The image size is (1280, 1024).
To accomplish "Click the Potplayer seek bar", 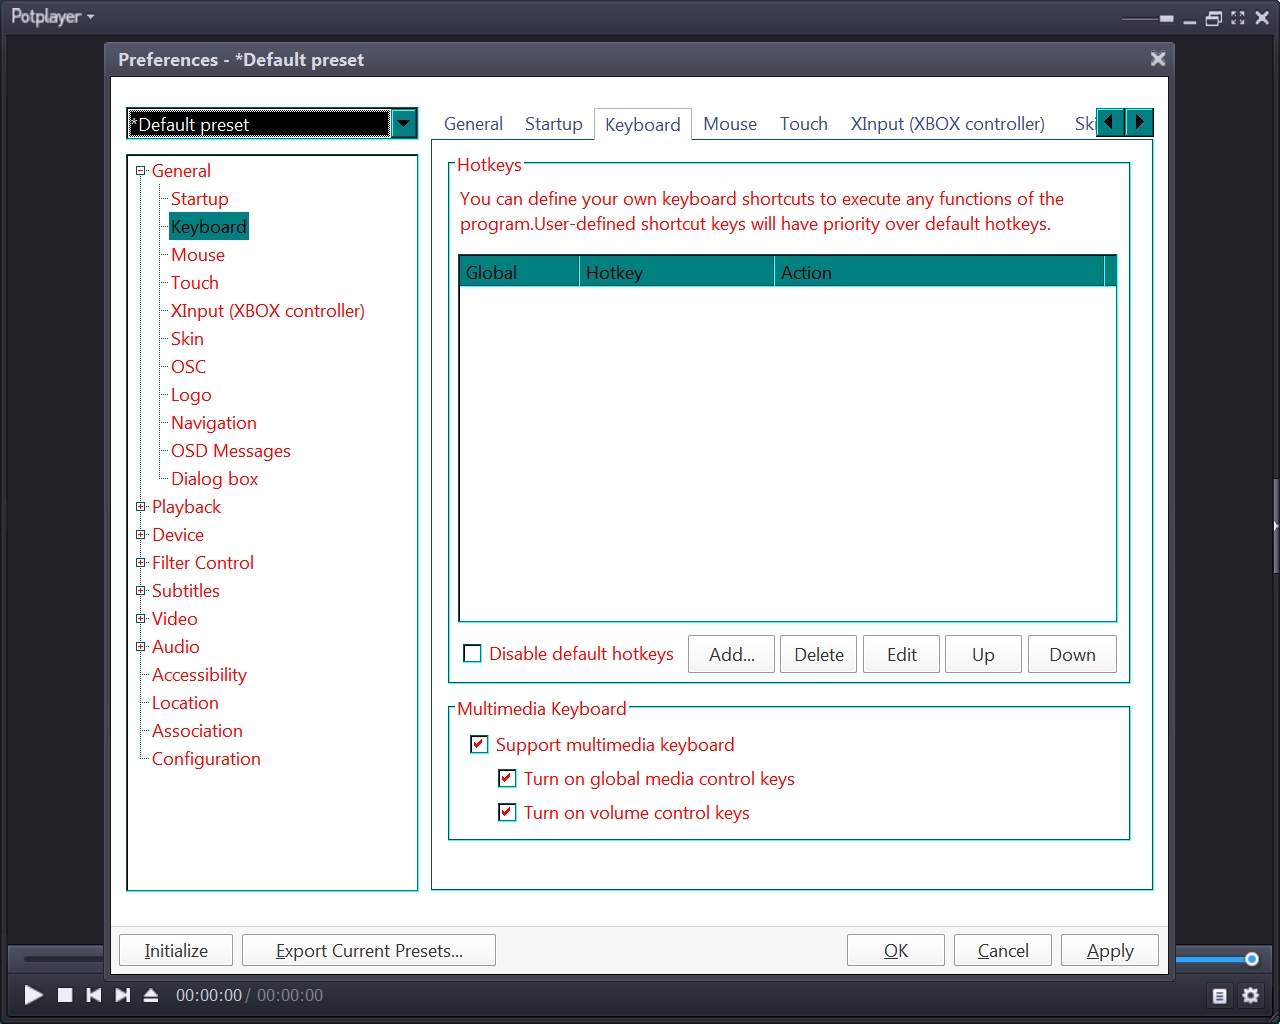I will (x=62, y=959).
